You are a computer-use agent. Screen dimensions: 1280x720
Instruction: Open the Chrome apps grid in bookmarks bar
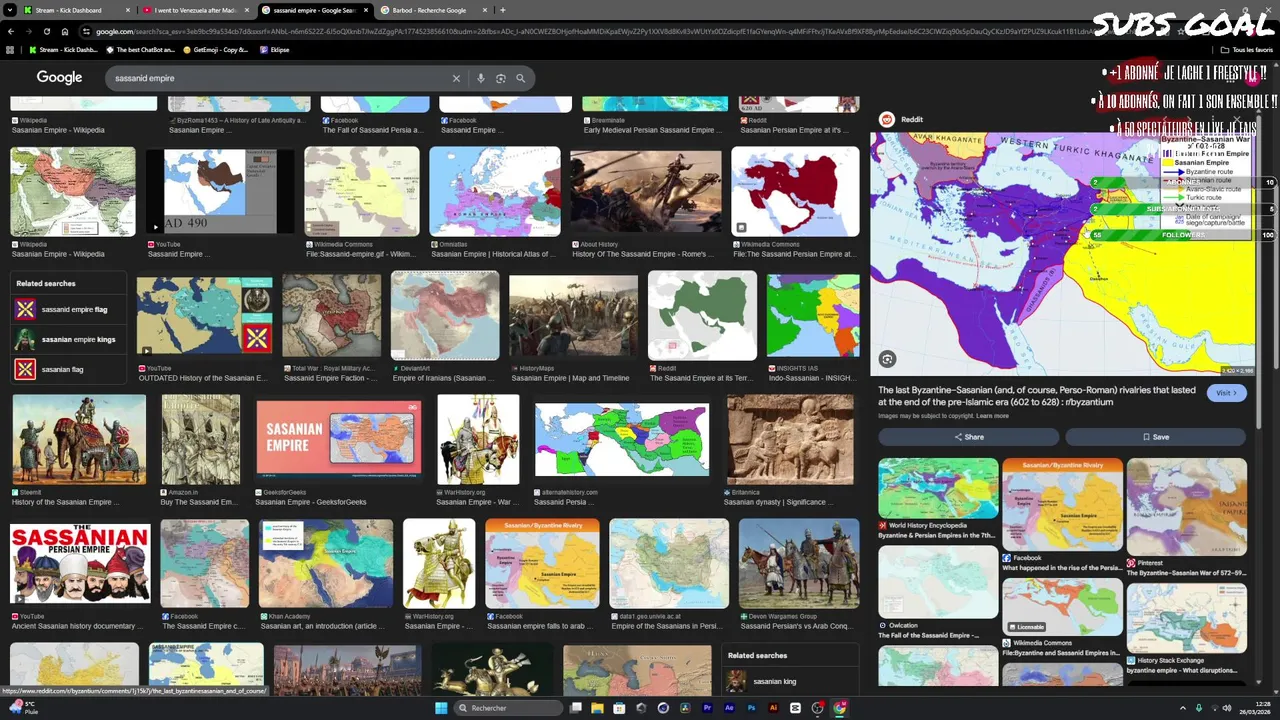pyautogui.click(x=11, y=49)
